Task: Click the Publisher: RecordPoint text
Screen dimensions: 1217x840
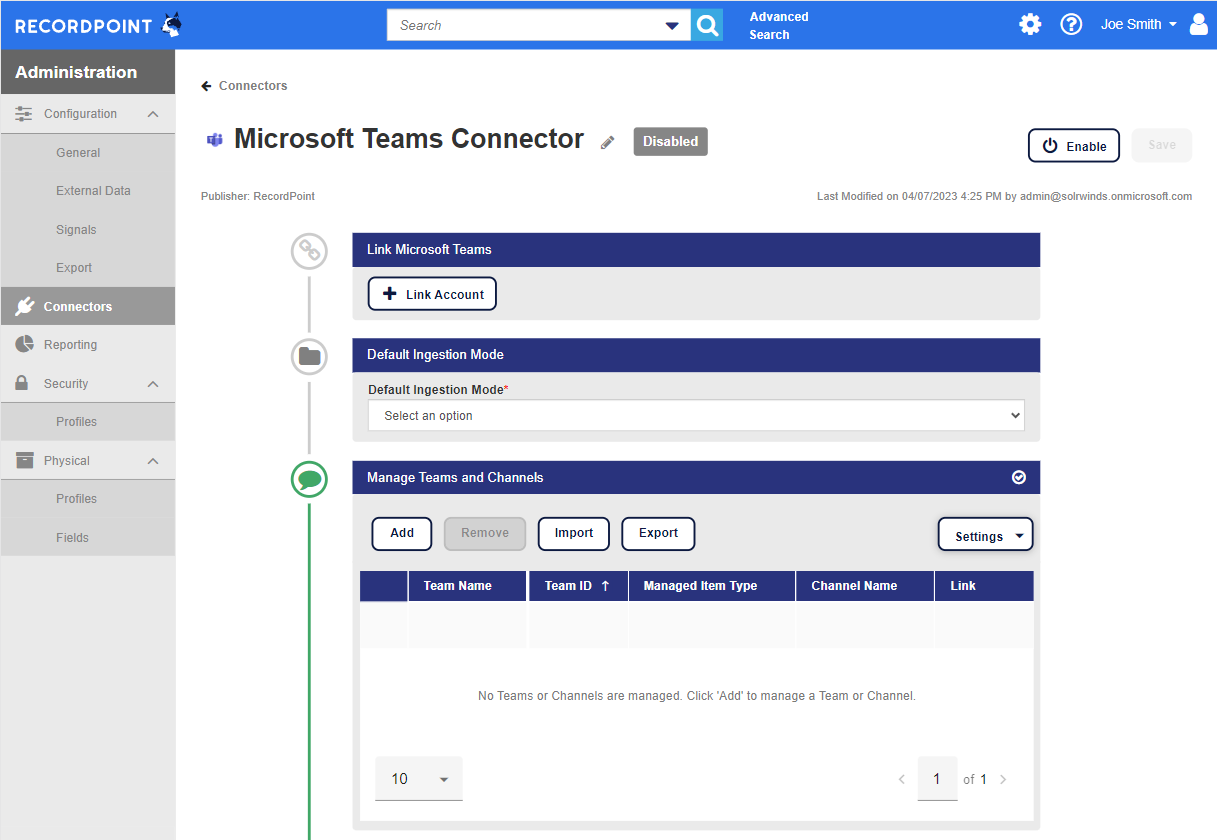Action: pyautogui.click(x=258, y=197)
